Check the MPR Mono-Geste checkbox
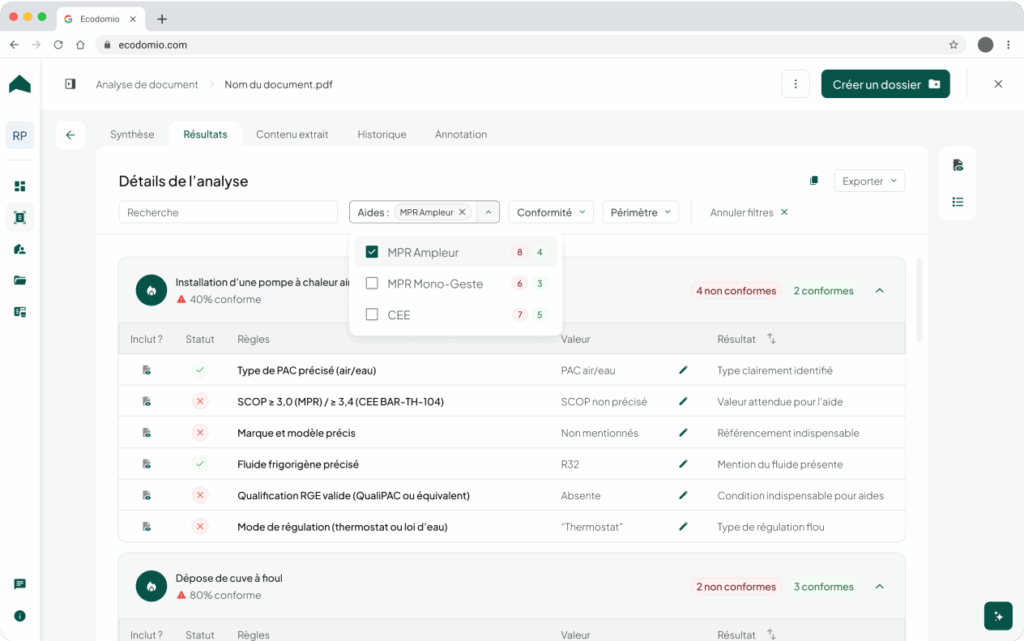 [372, 283]
